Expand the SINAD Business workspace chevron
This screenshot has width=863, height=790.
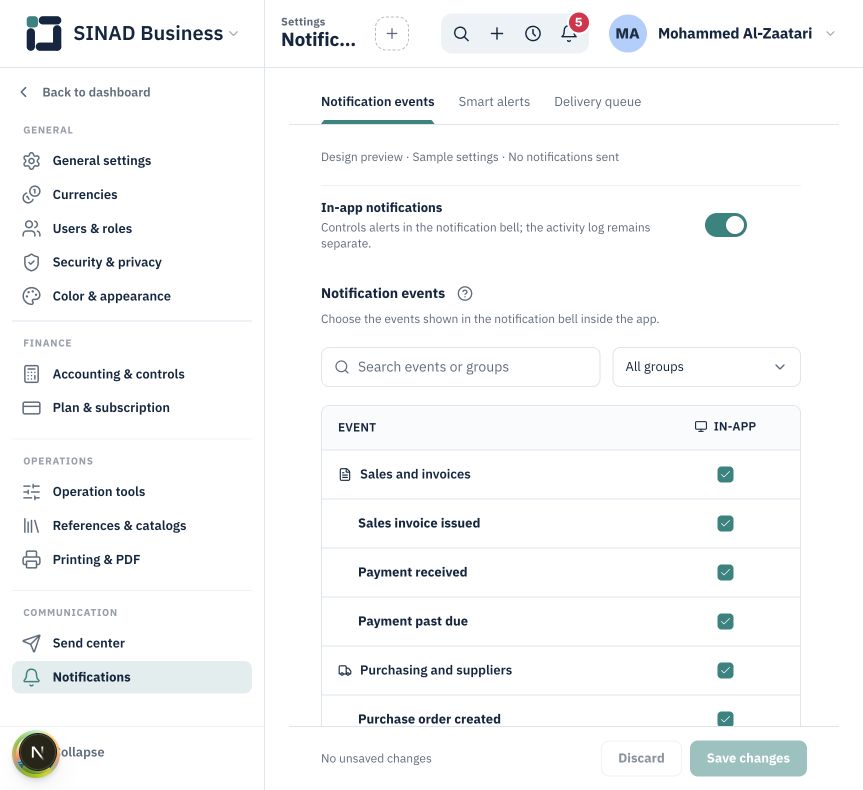pos(233,34)
